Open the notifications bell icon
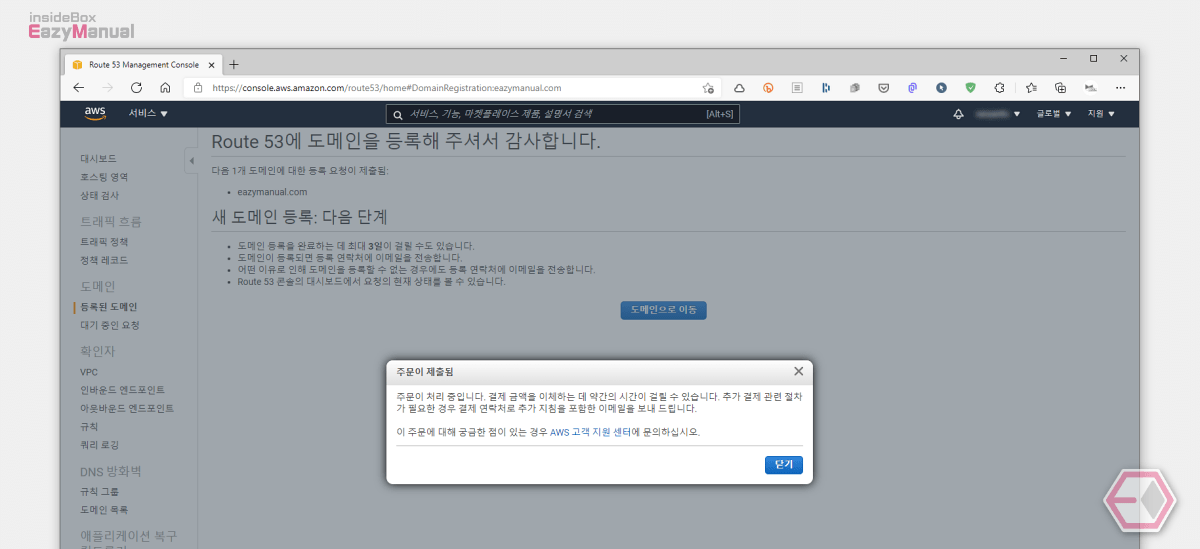1200x549 pixels. 959,114
